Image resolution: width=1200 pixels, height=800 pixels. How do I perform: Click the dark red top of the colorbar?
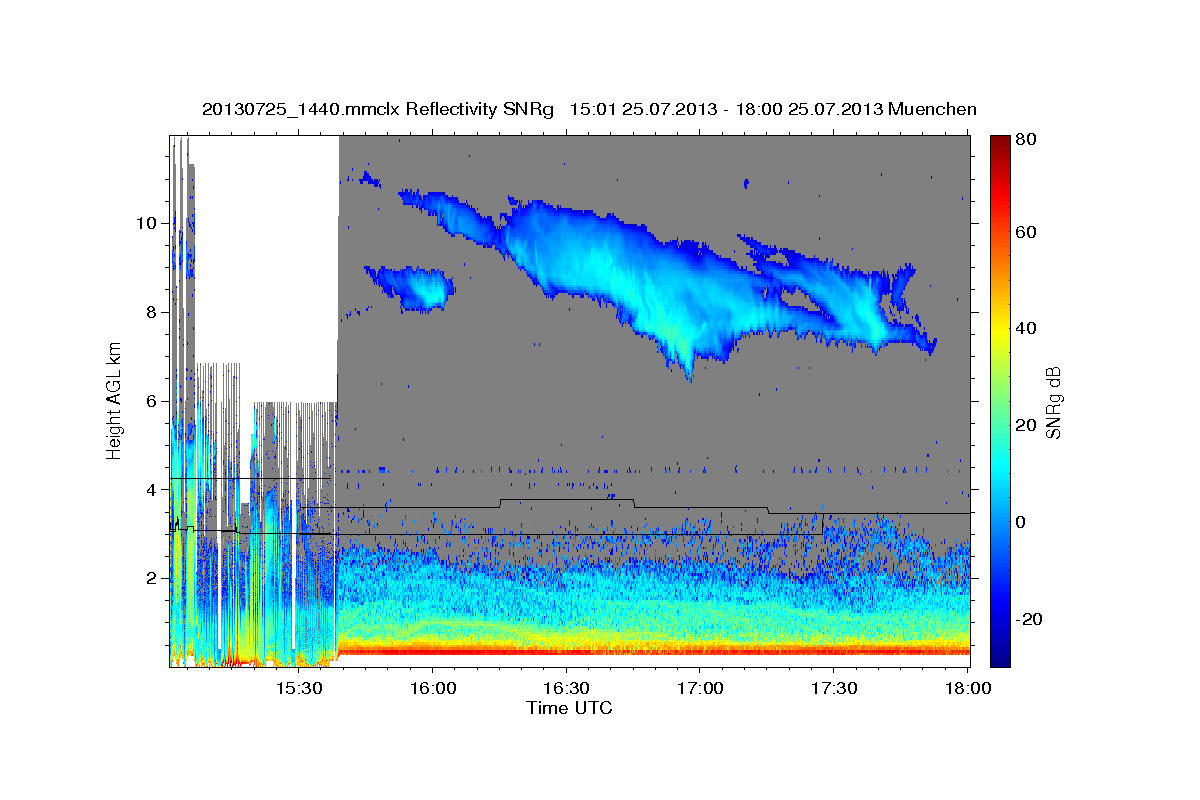(x=1000, y=143)
